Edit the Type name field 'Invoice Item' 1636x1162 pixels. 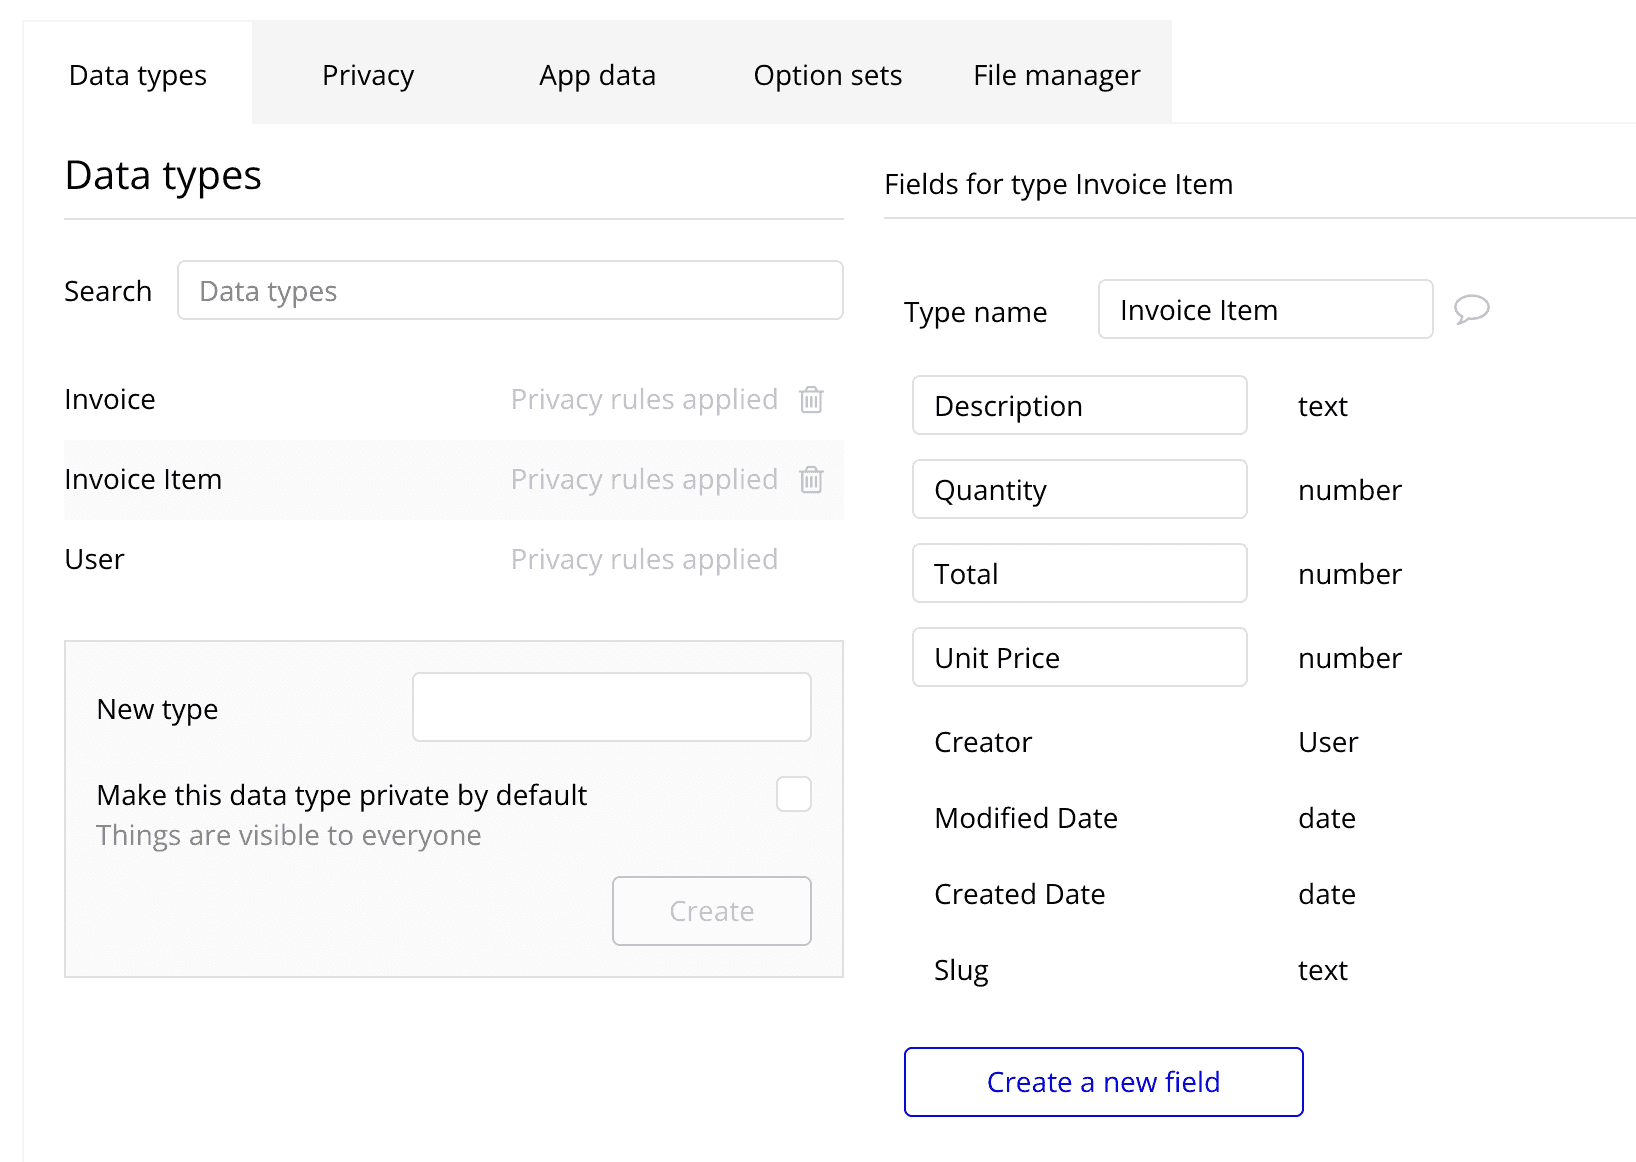(x=1265, y=310)
